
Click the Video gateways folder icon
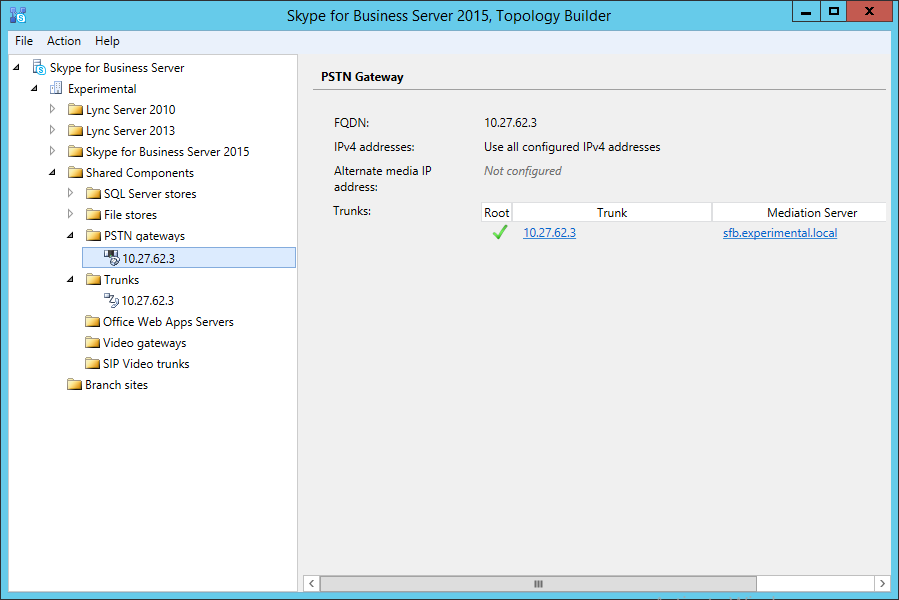(93, 343)
